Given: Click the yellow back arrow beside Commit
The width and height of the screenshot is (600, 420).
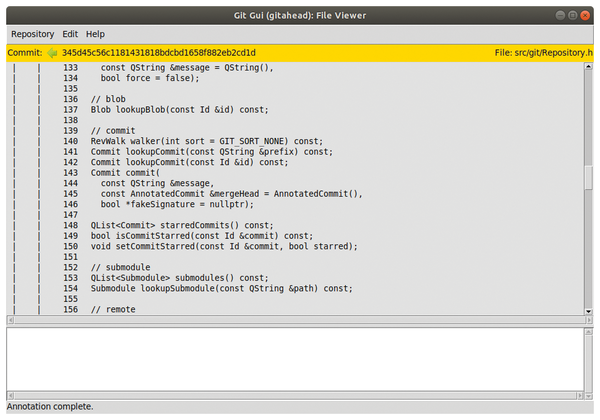Looking at the screenshot, I should [52, 53].
